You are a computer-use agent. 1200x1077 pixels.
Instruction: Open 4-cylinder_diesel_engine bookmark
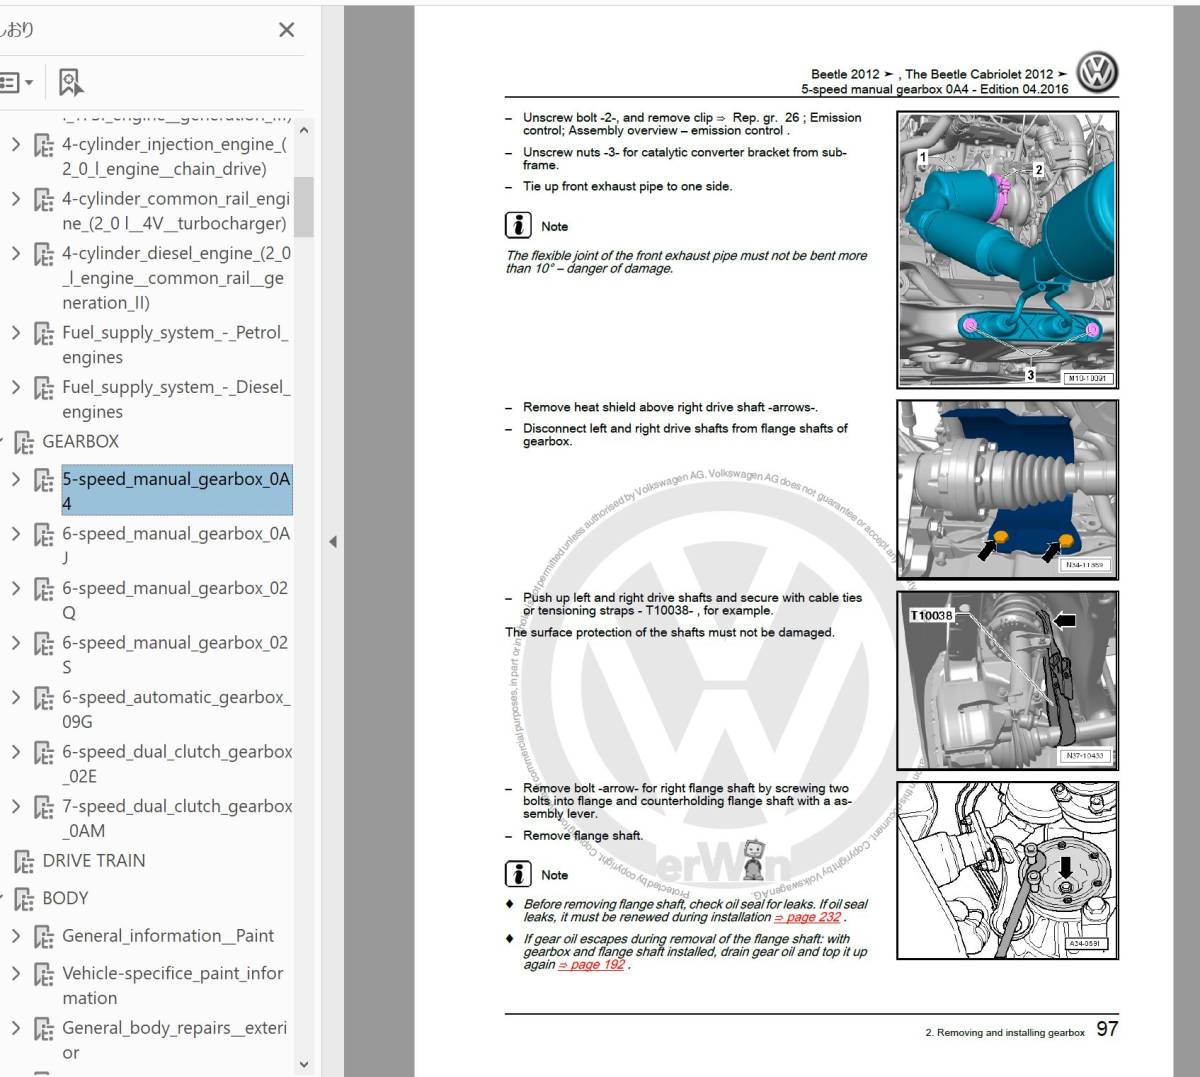177,278
